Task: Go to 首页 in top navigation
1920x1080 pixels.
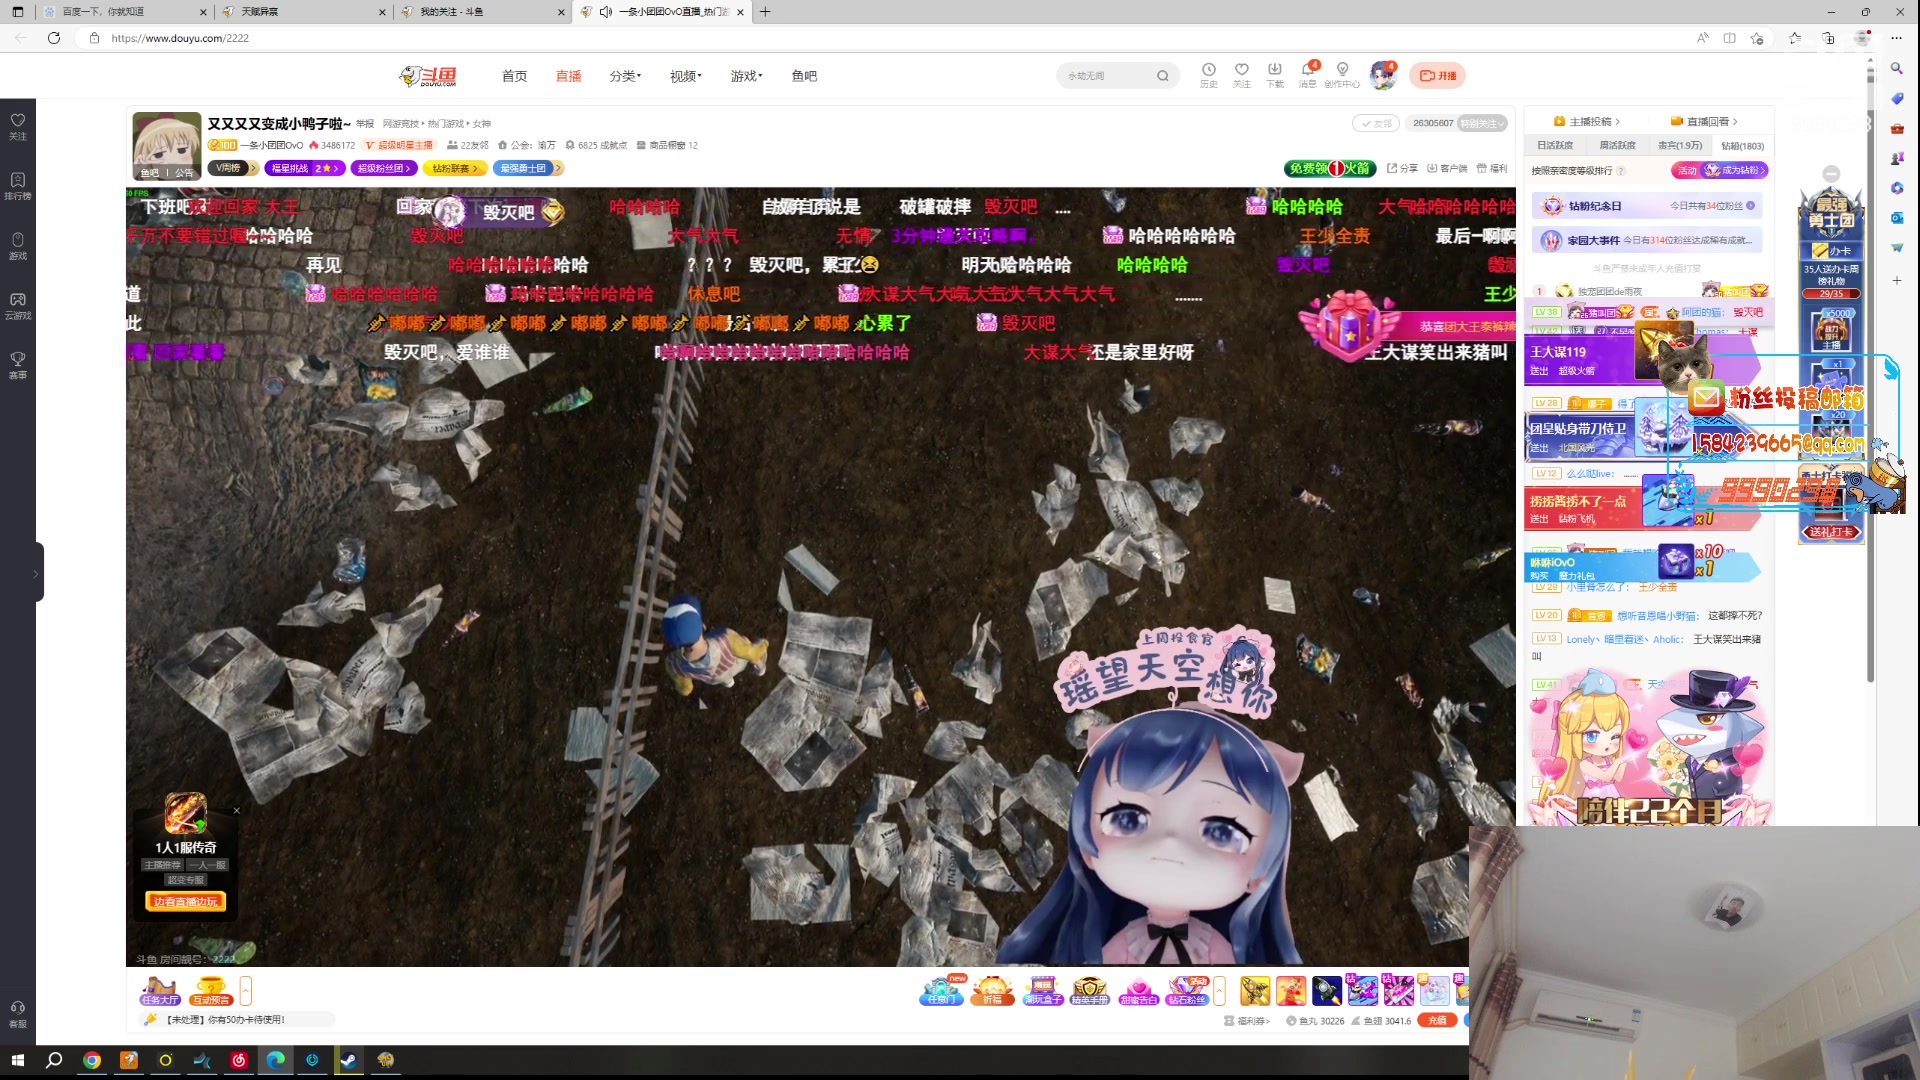Action: pyautogui.click(x=514, y=76)
